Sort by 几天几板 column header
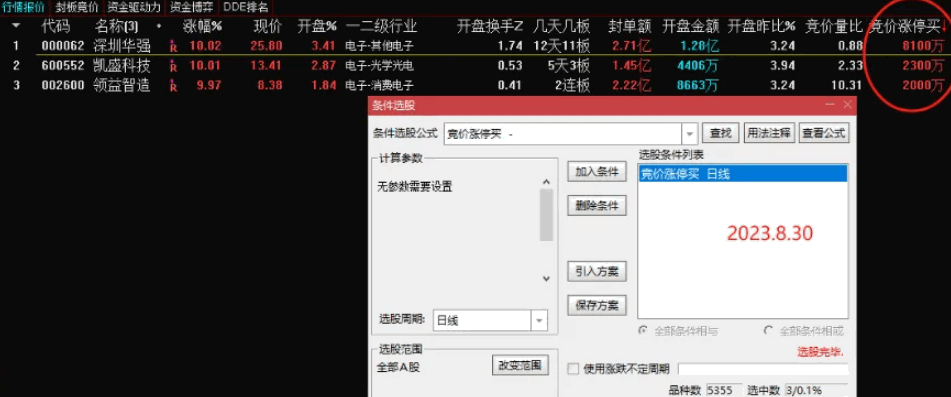Image resolution: width=951 pixels, height=397 pixels. click(x=561, y=26)
